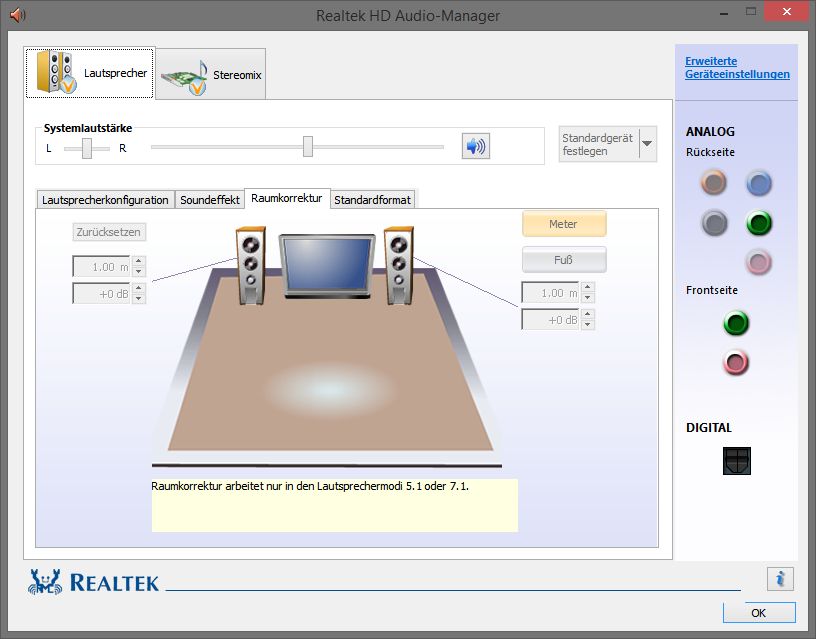Click the right speaker distance field 1.00 m
The image size is (816, 639).
point(551,292)
